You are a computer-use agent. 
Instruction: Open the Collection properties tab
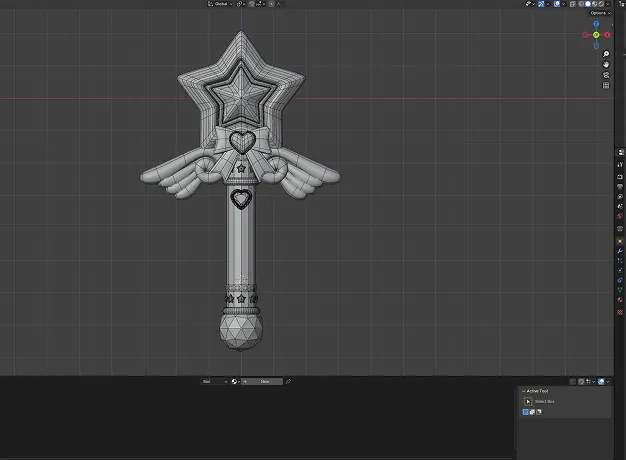tap(620, 228)
